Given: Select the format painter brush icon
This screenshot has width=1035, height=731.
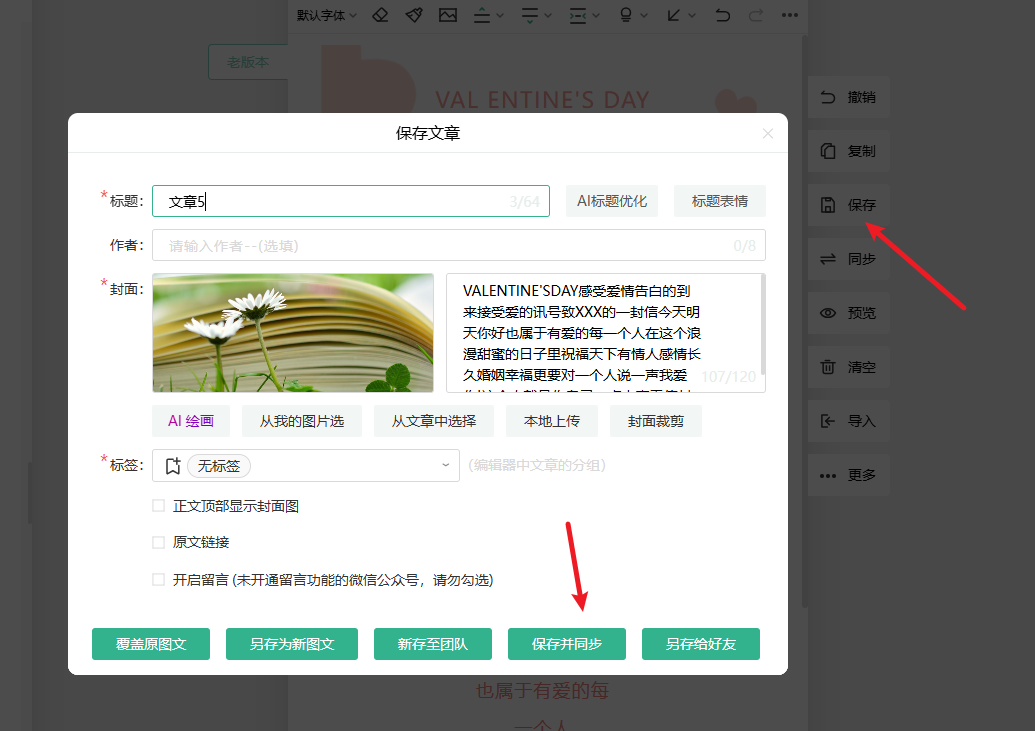Looking at the screenshot, I should [x=414, y=15].
